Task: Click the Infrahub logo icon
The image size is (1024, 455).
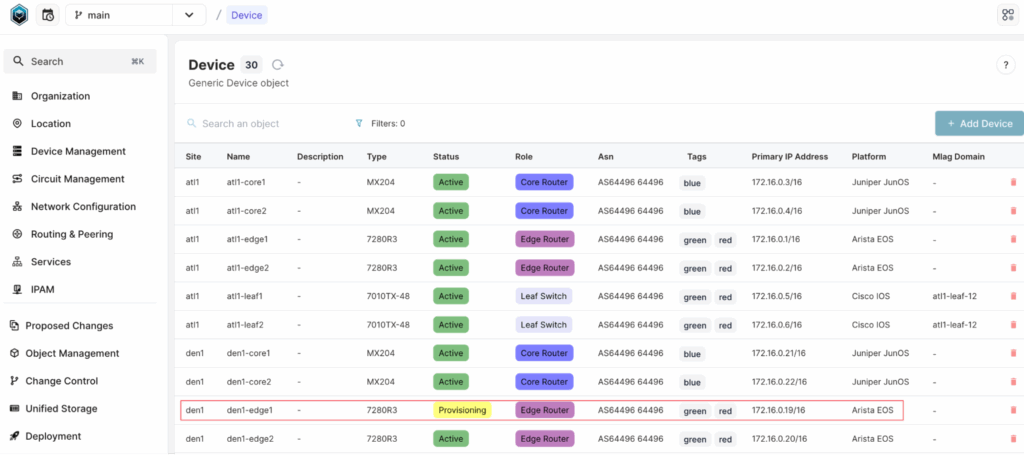Action: point(19,14)
